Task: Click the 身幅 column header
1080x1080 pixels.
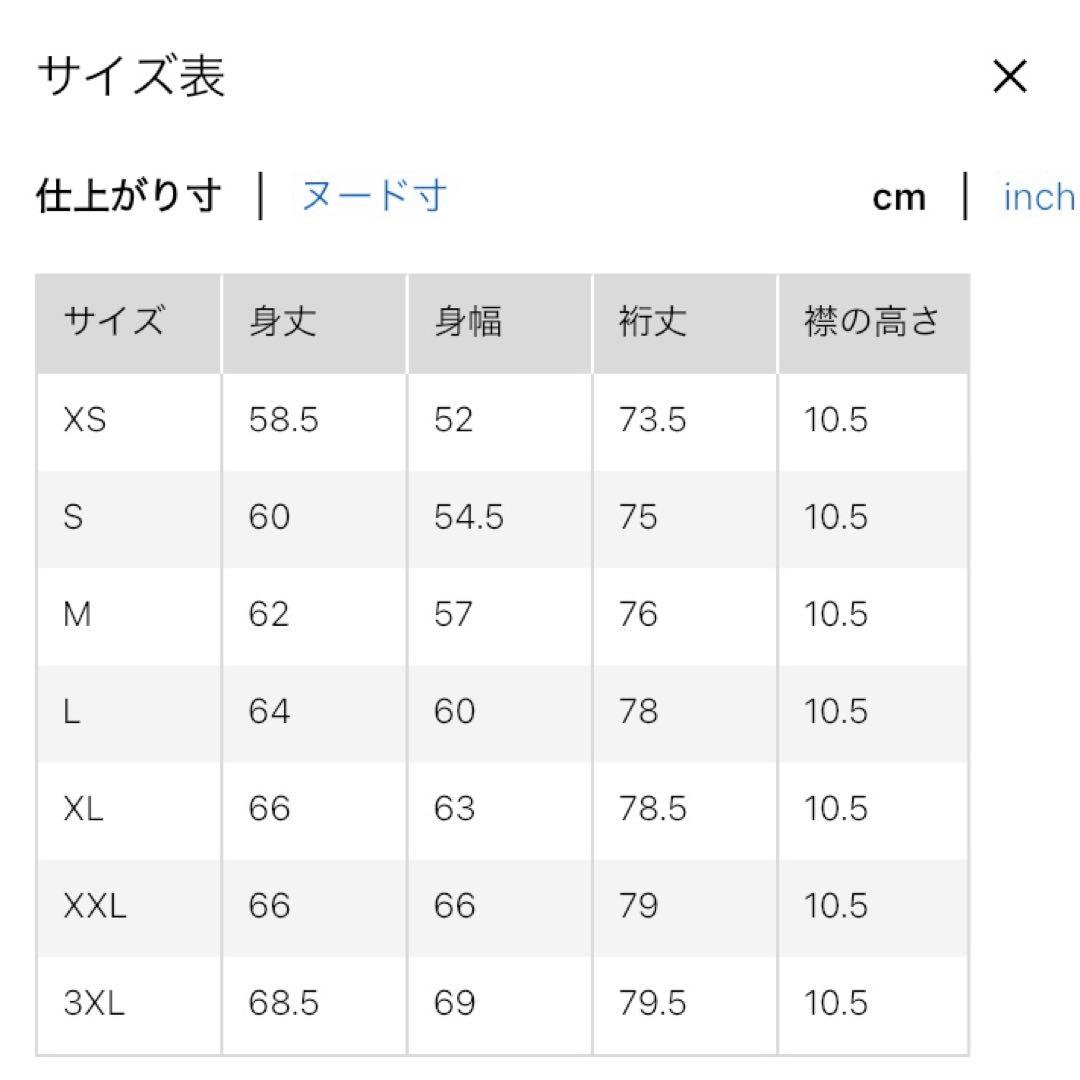Action: [x=468, y=323]
